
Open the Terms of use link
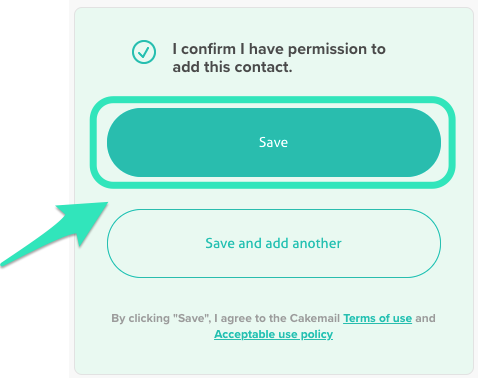click(x=377, y=318)
